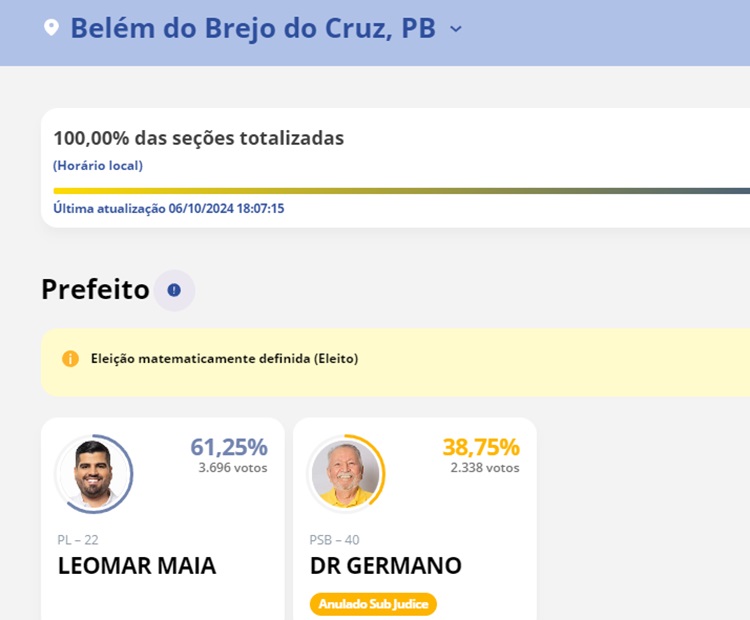
Task: Click the info icon beside Prefeito
Action: [174, 290]
